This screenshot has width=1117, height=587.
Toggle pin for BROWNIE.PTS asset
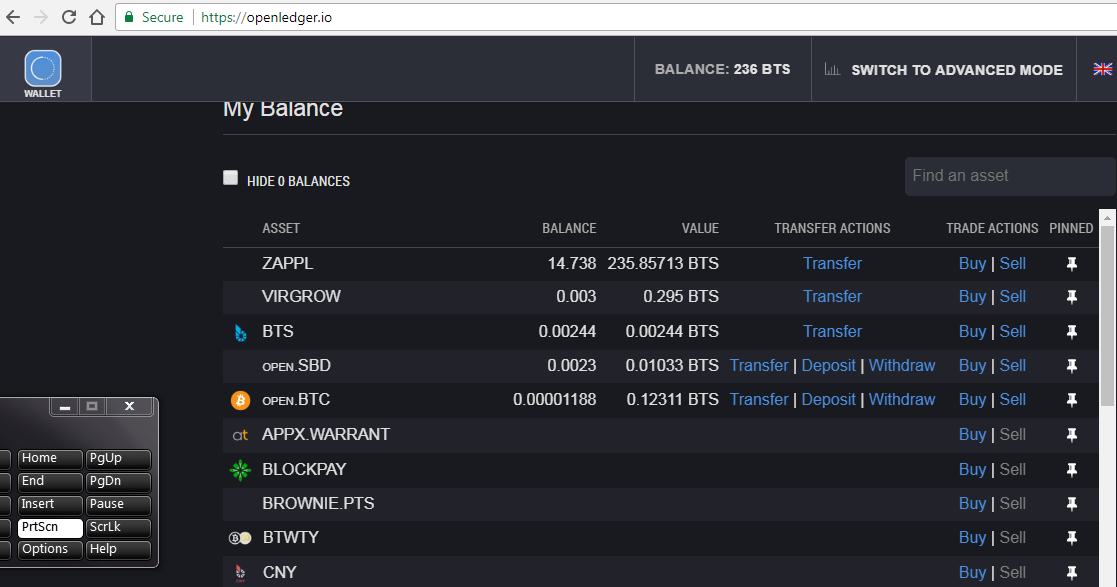pos(1071,504)
